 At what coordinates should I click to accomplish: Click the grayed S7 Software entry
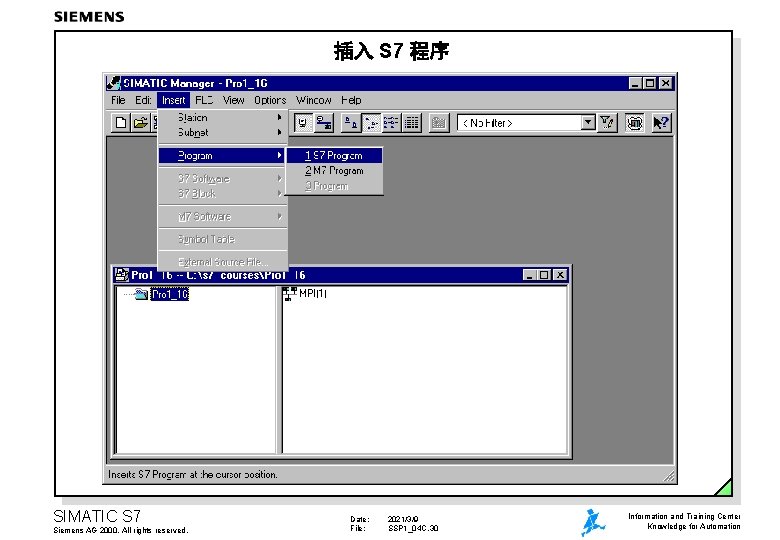coord(223,178)
